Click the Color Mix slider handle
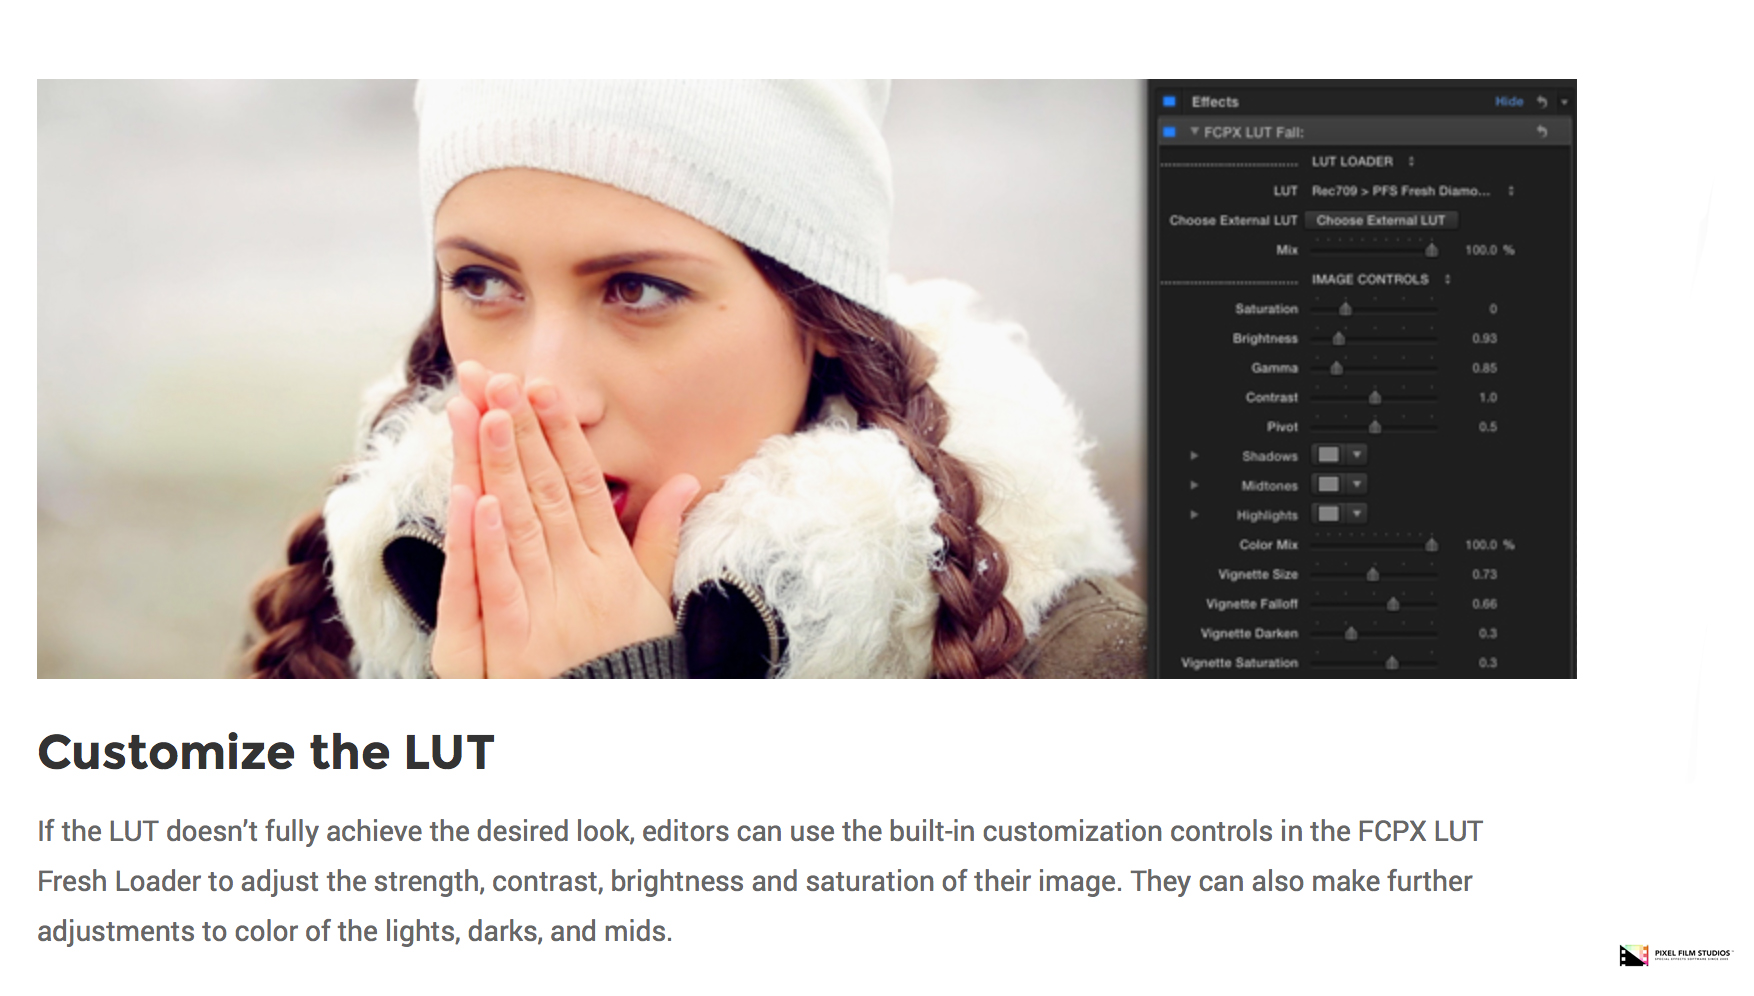Viewport: 1754px width, 996px height. tap(1431, 545)
